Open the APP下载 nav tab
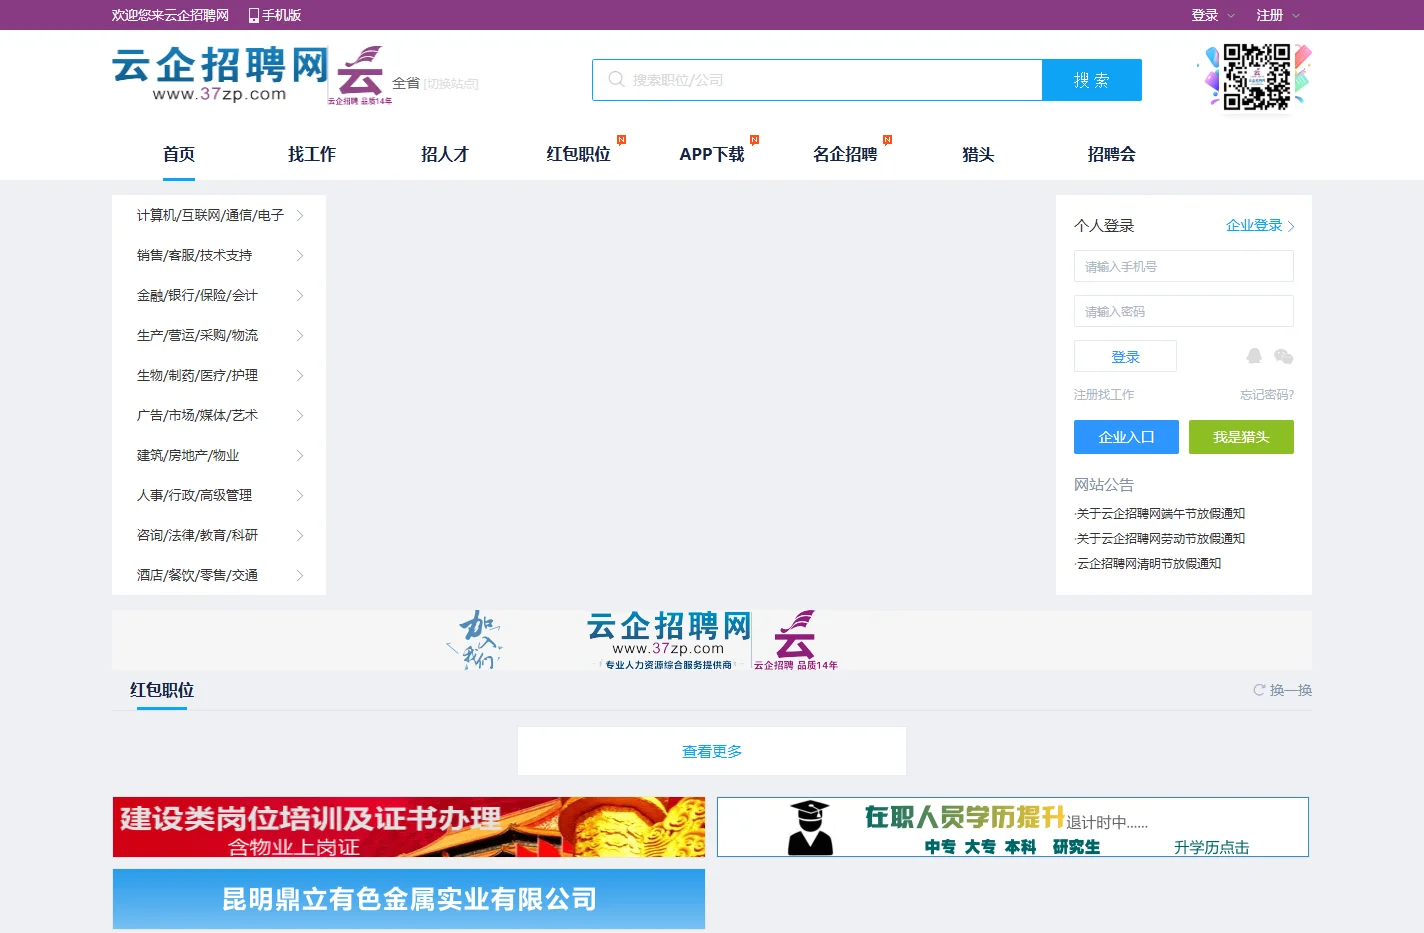The image size is (1424, 933). 712,154
